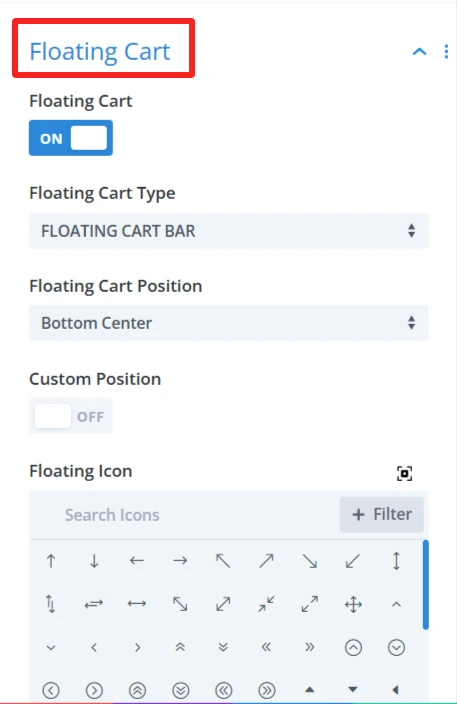This screenshot has width=457, height=704.
Task: Click the Floating Cart section title
Action: pyautogui.click(x=100, y=52)
